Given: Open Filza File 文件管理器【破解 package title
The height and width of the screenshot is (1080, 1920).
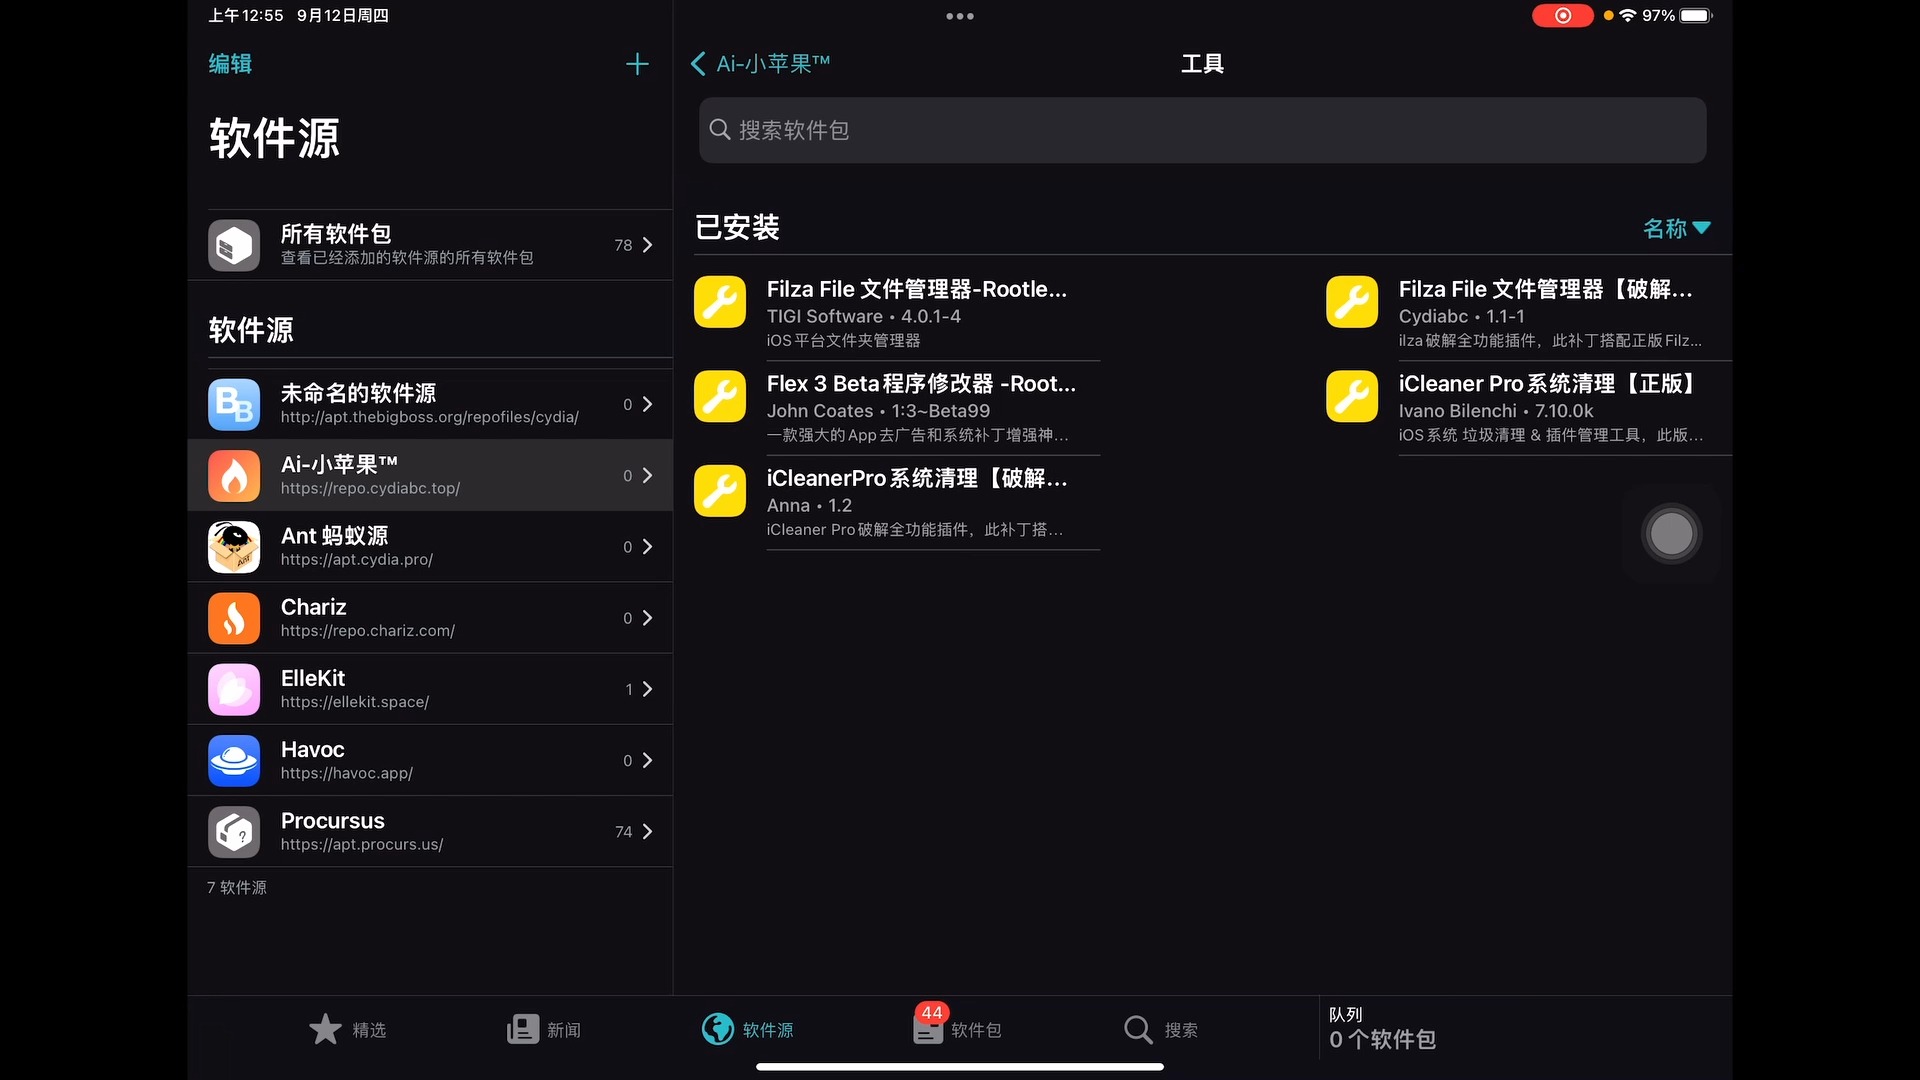Looking at the screenshot, I should tap(1545, 289).
